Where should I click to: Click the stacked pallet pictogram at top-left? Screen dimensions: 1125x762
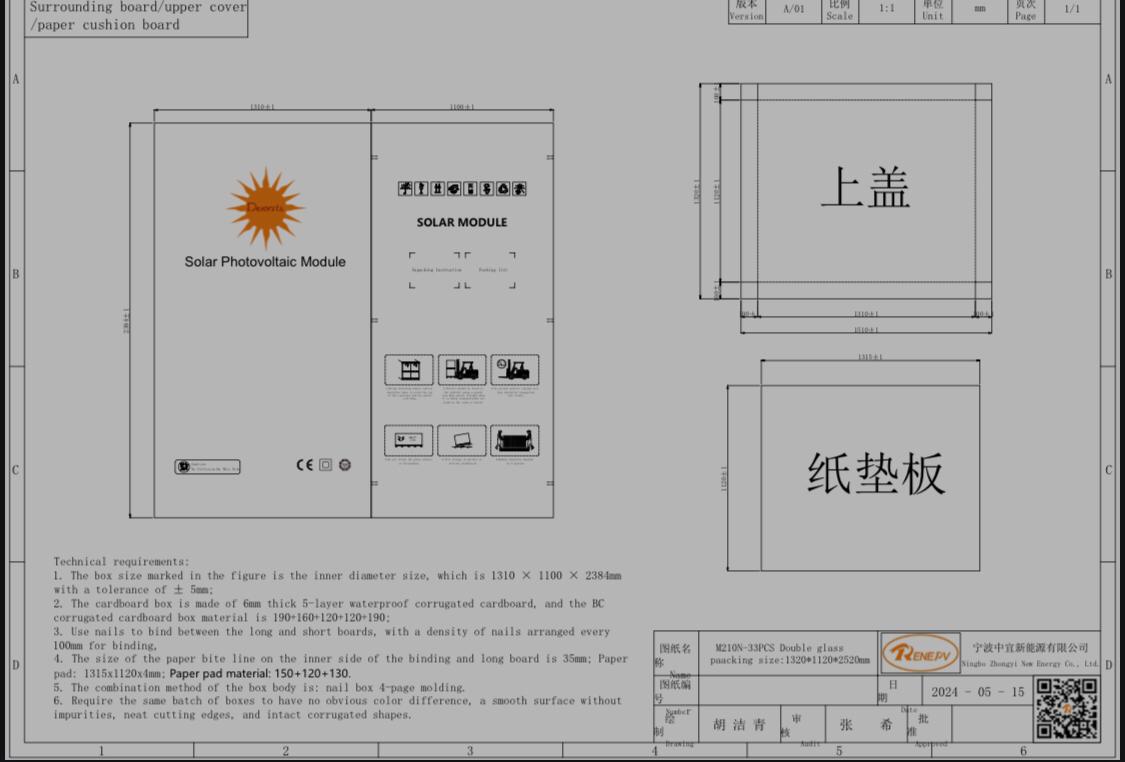409,370
